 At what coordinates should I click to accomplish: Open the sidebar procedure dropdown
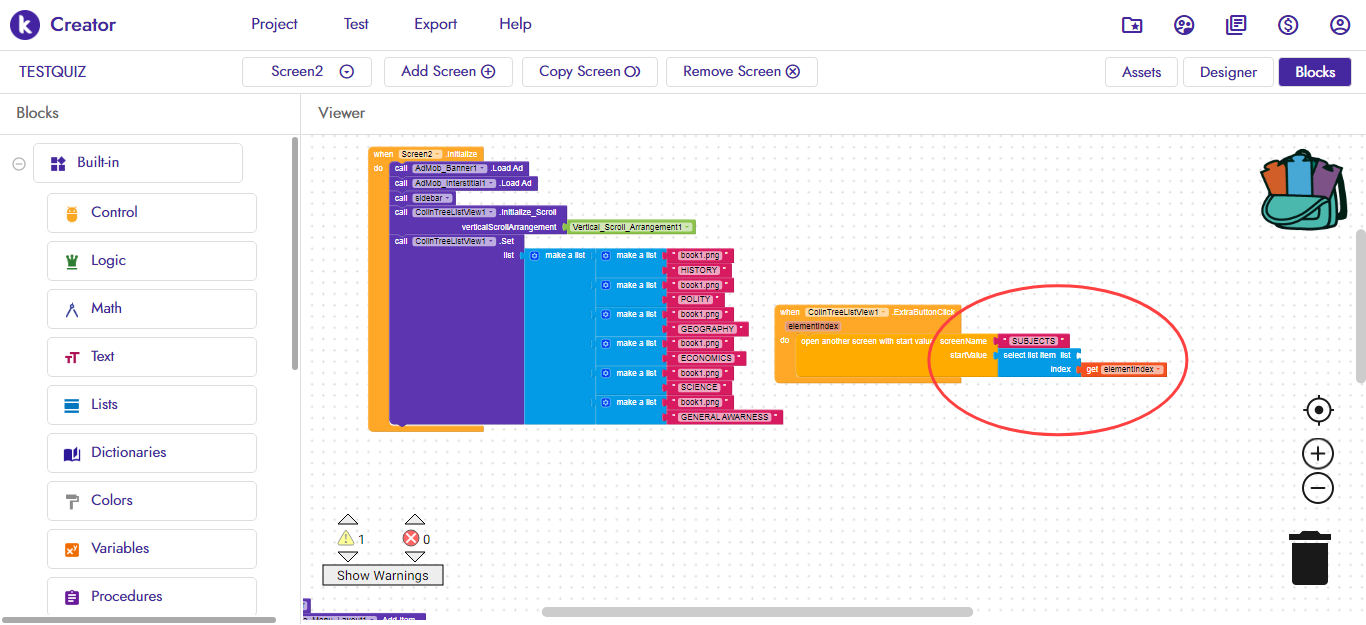coord(434,199)
